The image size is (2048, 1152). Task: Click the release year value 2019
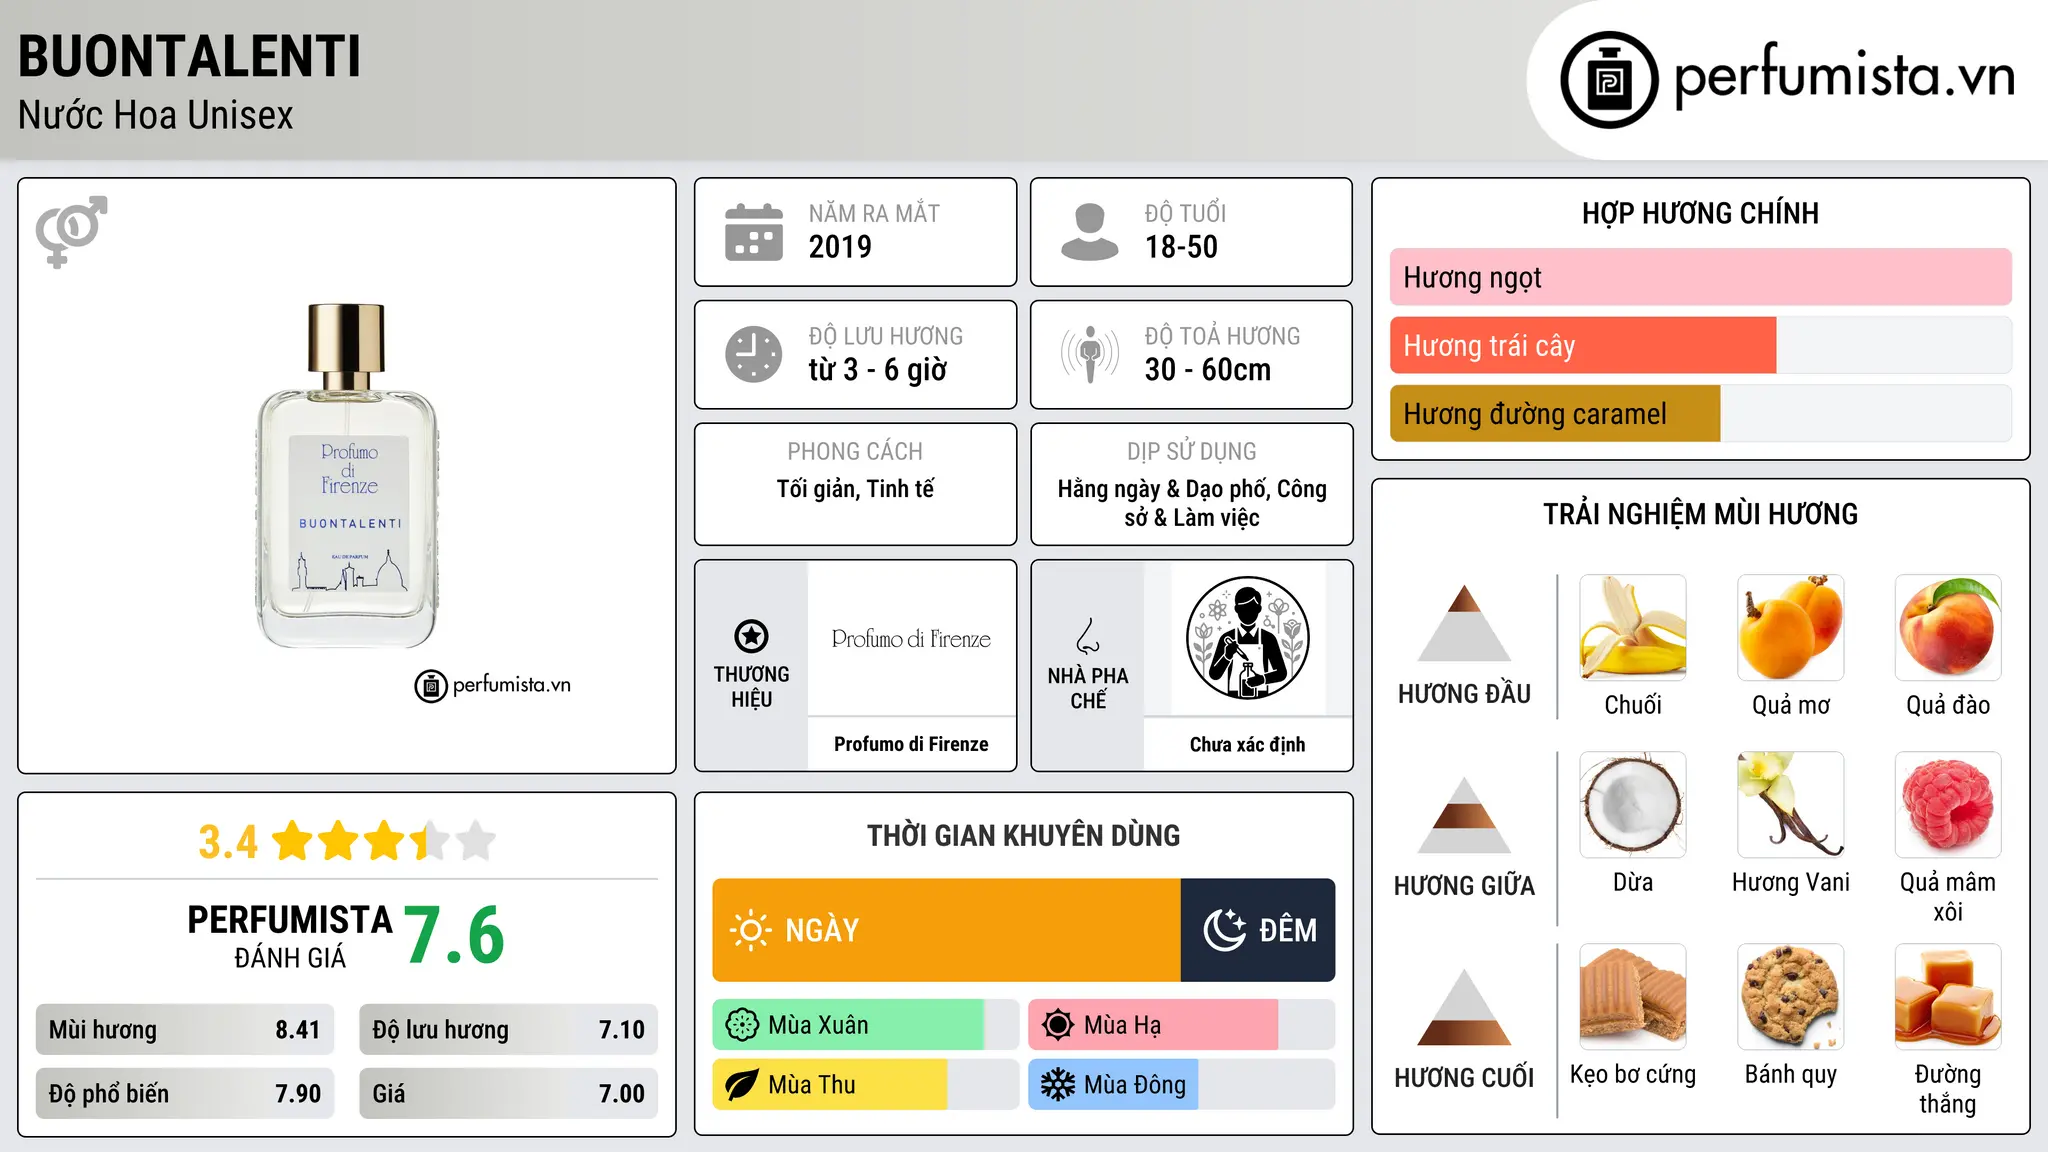point(840,247)
